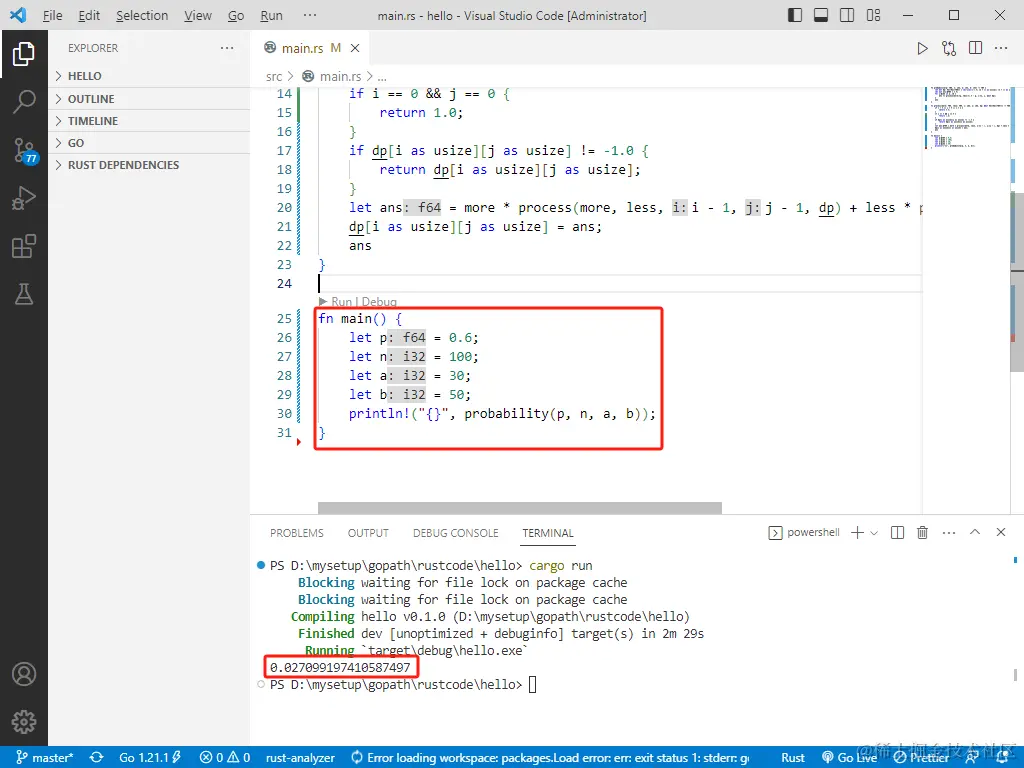Open the Explorer view in activity bar
Viewport: 1024px width, 768px height.
pyautogui.click(x=24, y=54)
